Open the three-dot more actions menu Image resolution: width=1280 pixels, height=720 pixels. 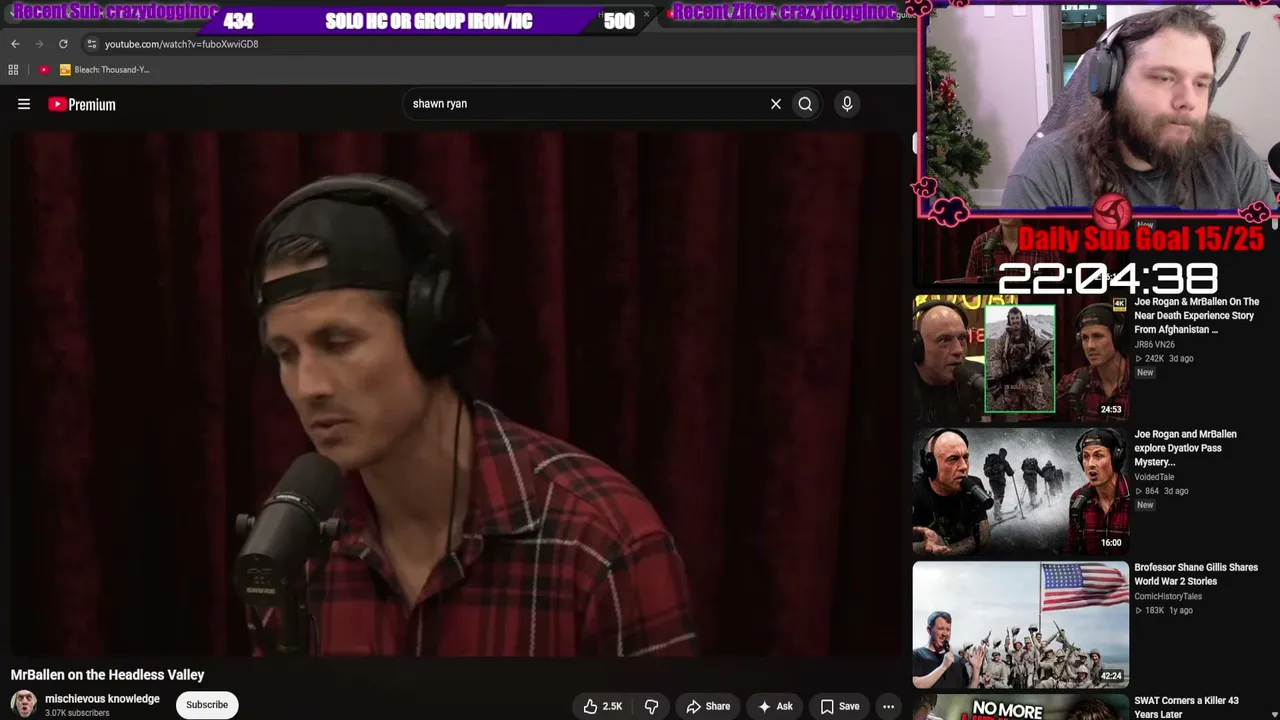888,706
